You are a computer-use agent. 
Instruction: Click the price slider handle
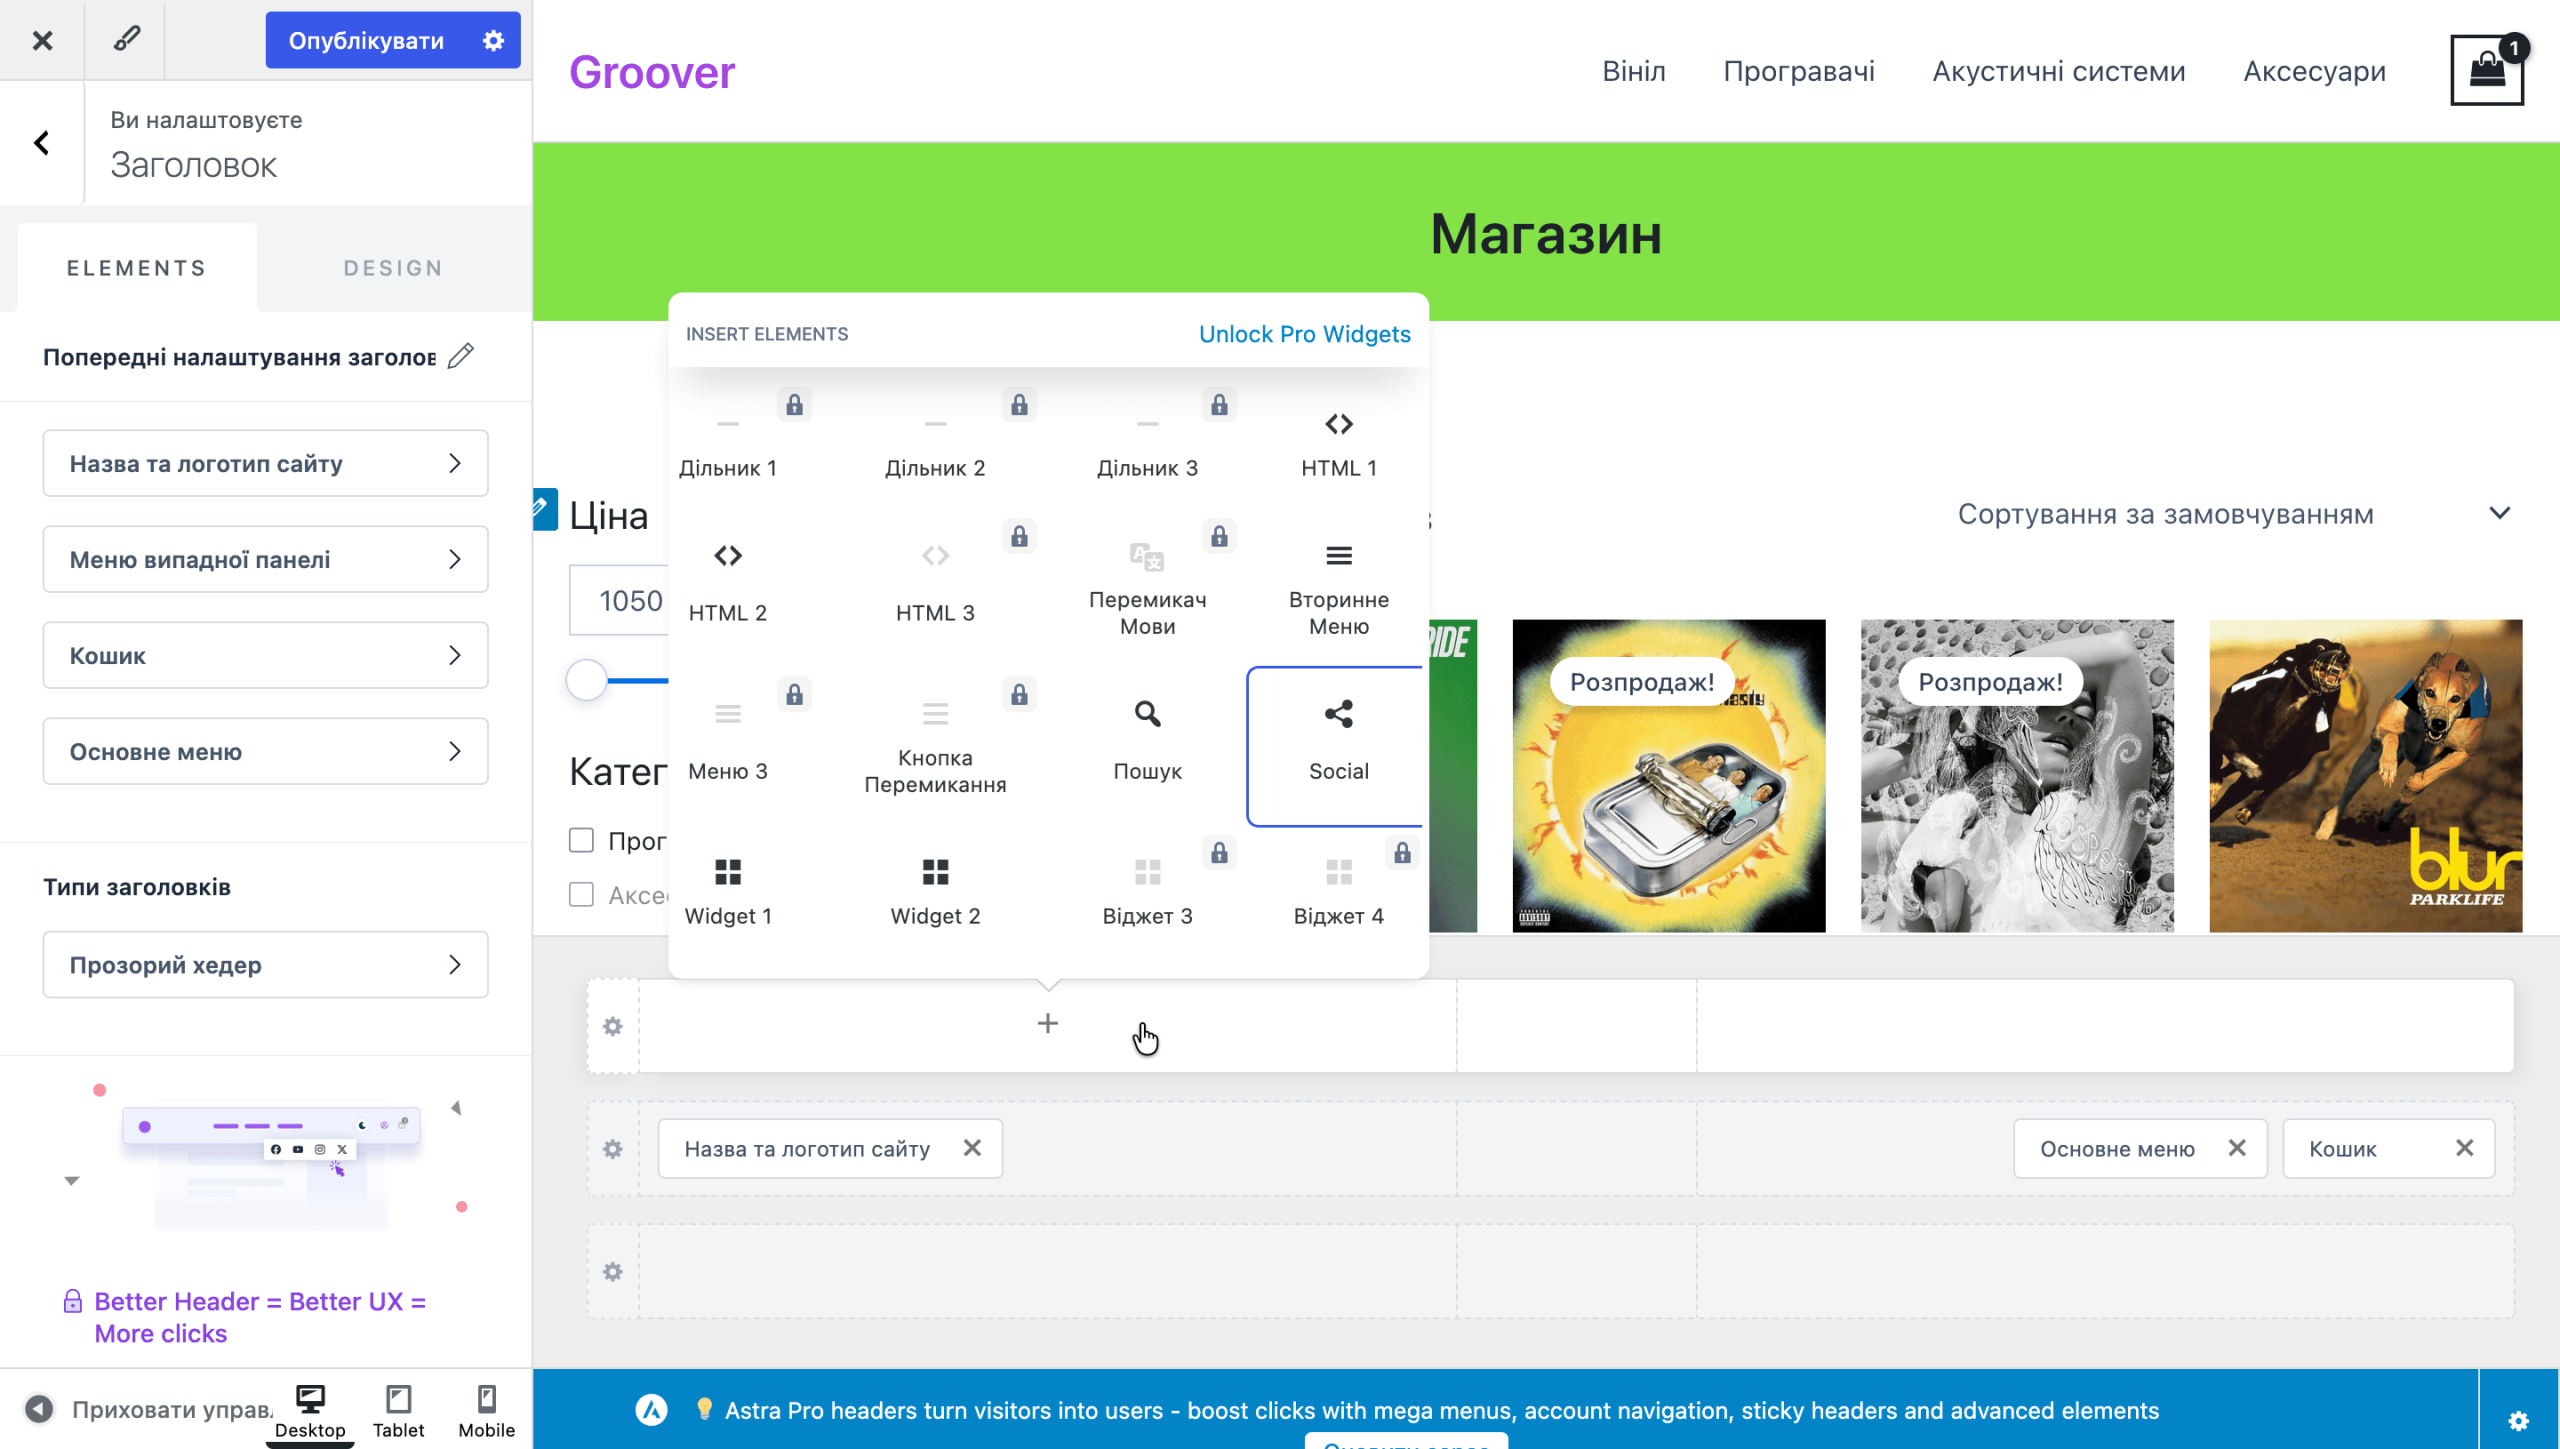[x=586, y=680]
